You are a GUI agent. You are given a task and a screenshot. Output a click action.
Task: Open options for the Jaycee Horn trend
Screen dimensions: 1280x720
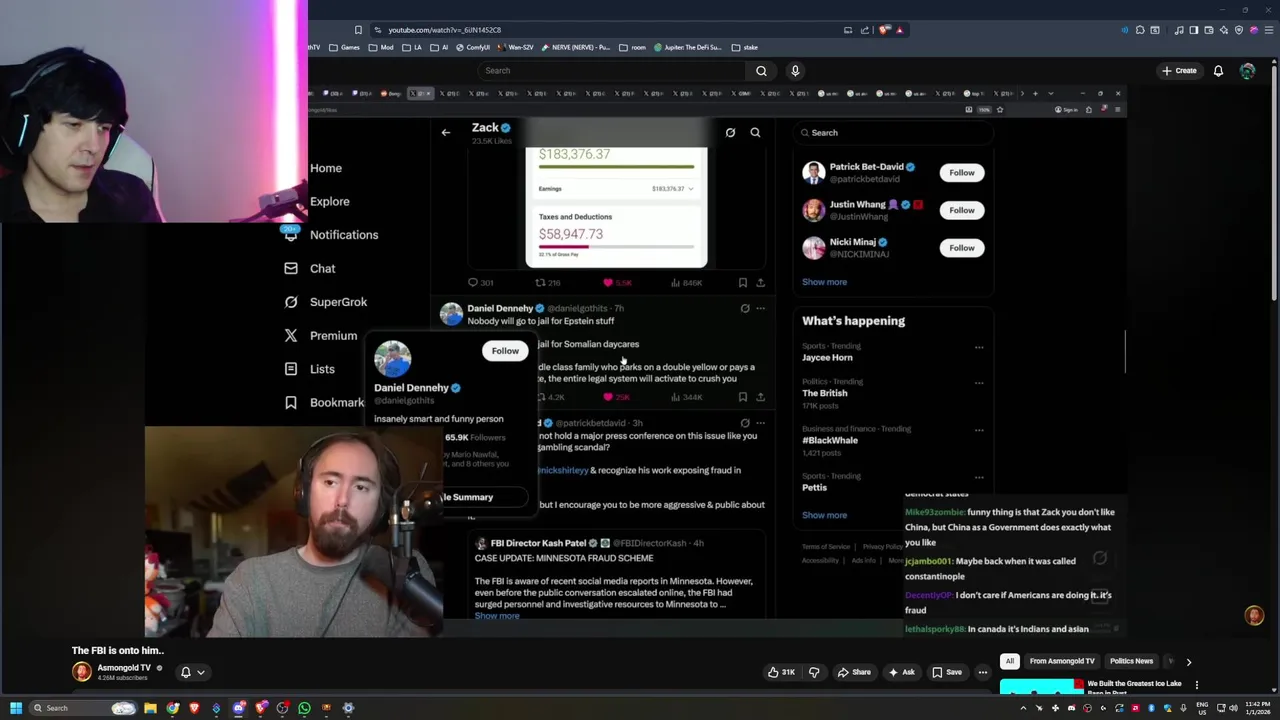click(x=979, y=348)
